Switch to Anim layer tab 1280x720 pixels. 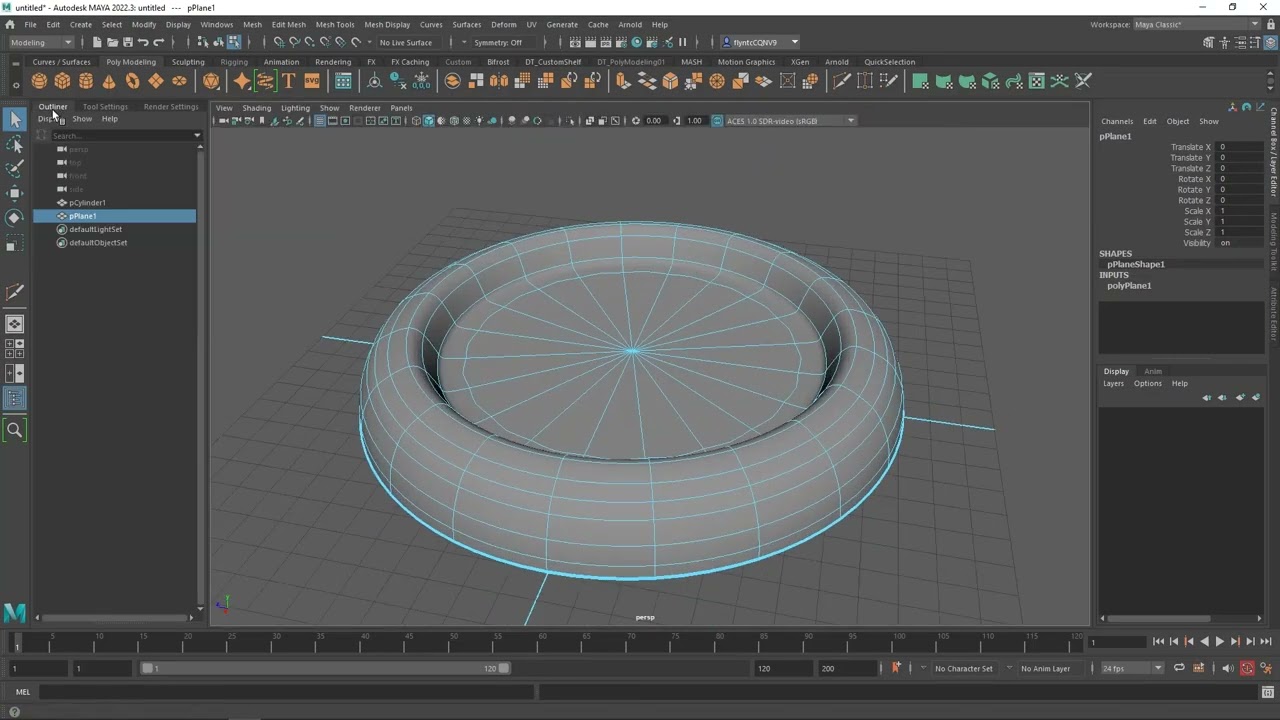[x=1153, y=371]
